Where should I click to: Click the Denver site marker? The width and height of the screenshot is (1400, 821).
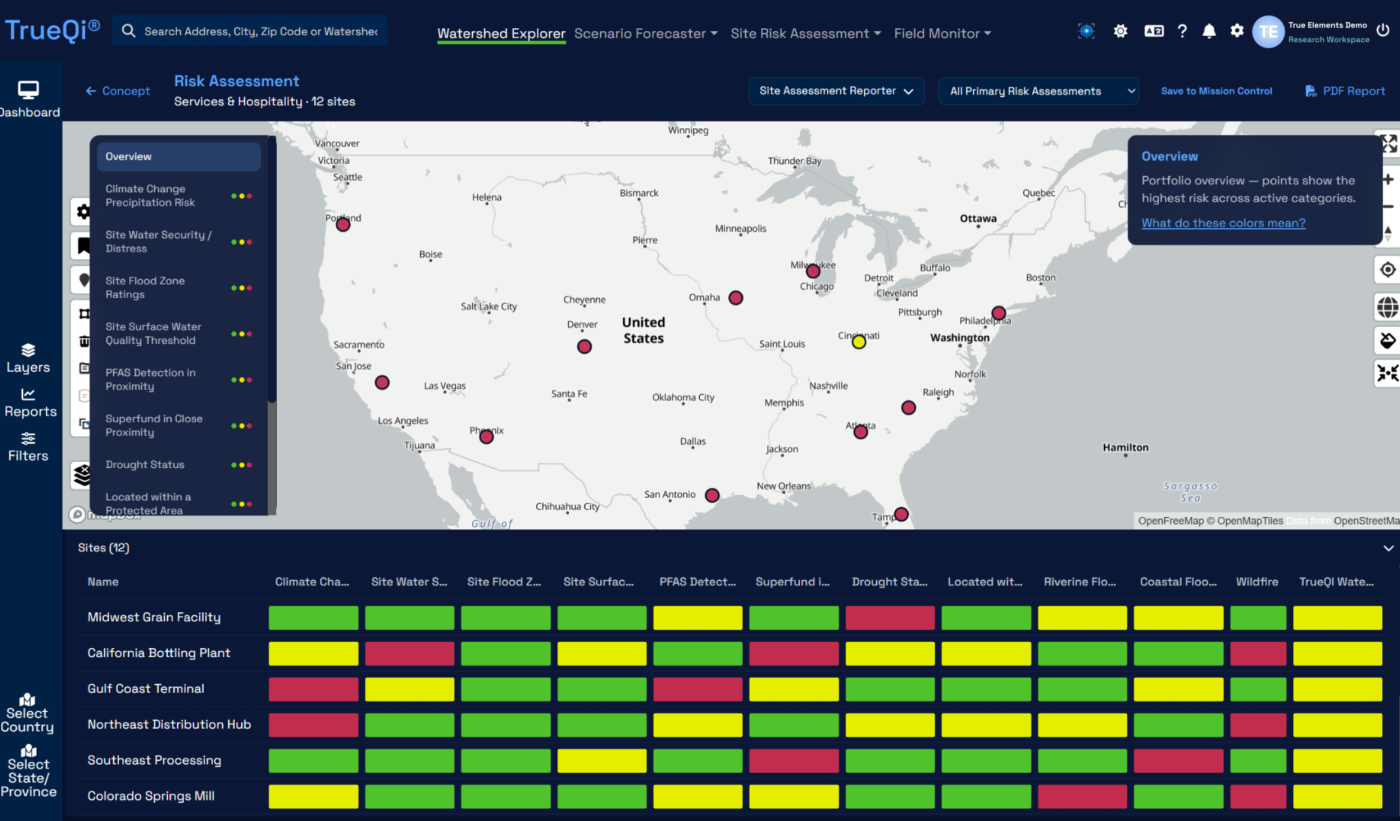584,347
